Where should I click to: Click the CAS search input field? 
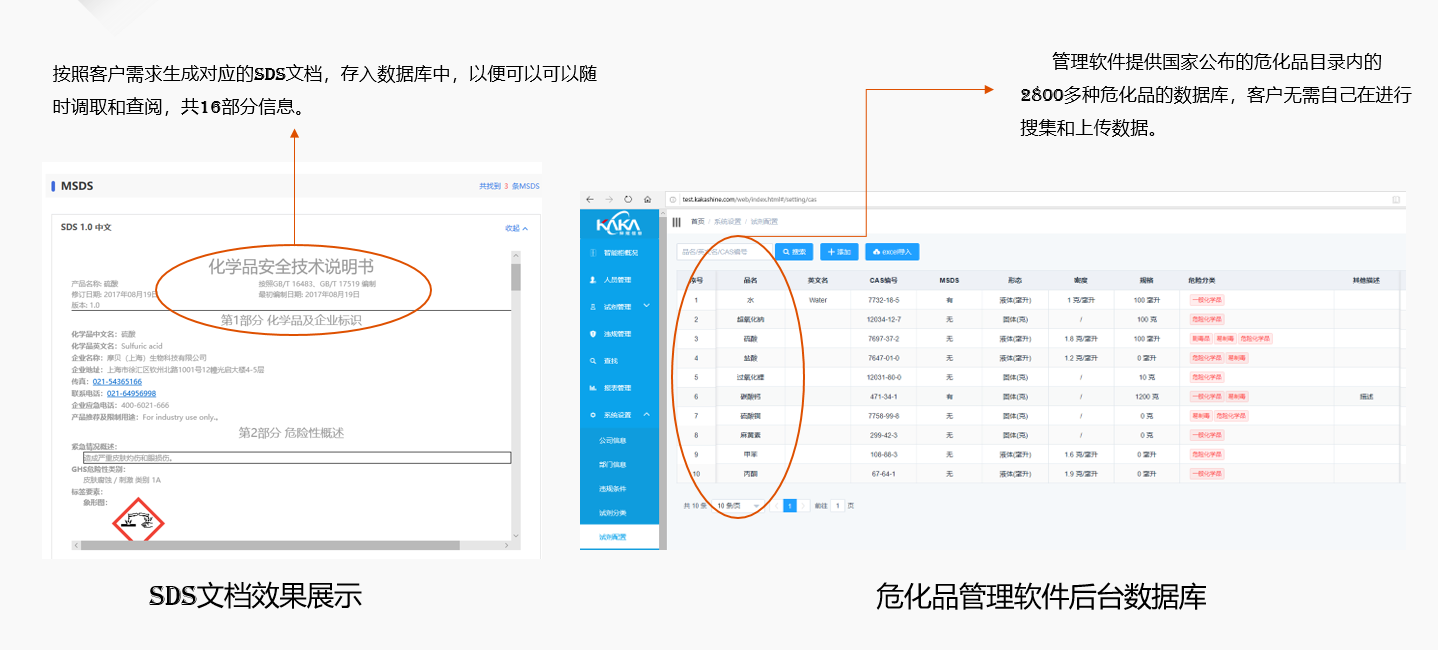(x=724, y=251)
